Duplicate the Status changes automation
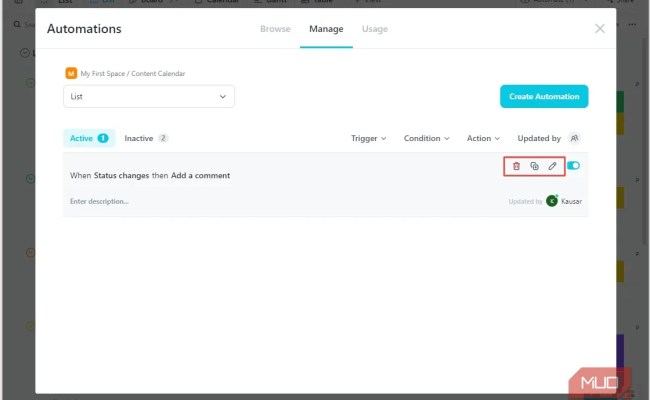The width and height of the screenshot is (650, 400). pyautogui.click(x=534, y=166)
